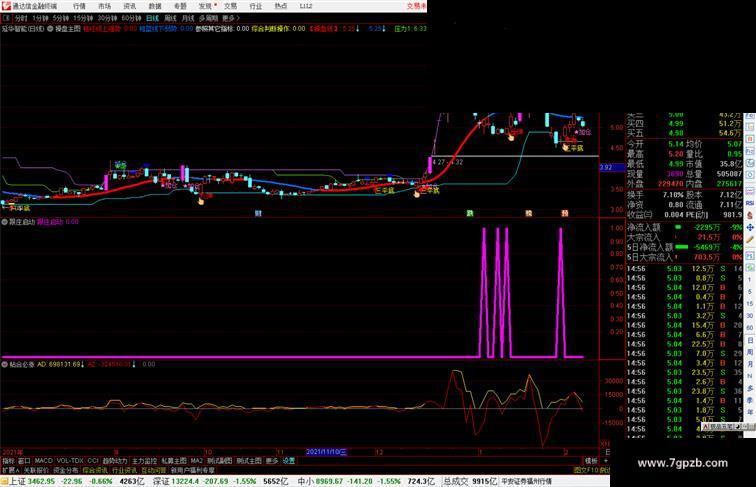The height and width of the screenshot is (487, 756).
Task: Switch chart to 60分钟 period
Action: [x=131, y=18]
